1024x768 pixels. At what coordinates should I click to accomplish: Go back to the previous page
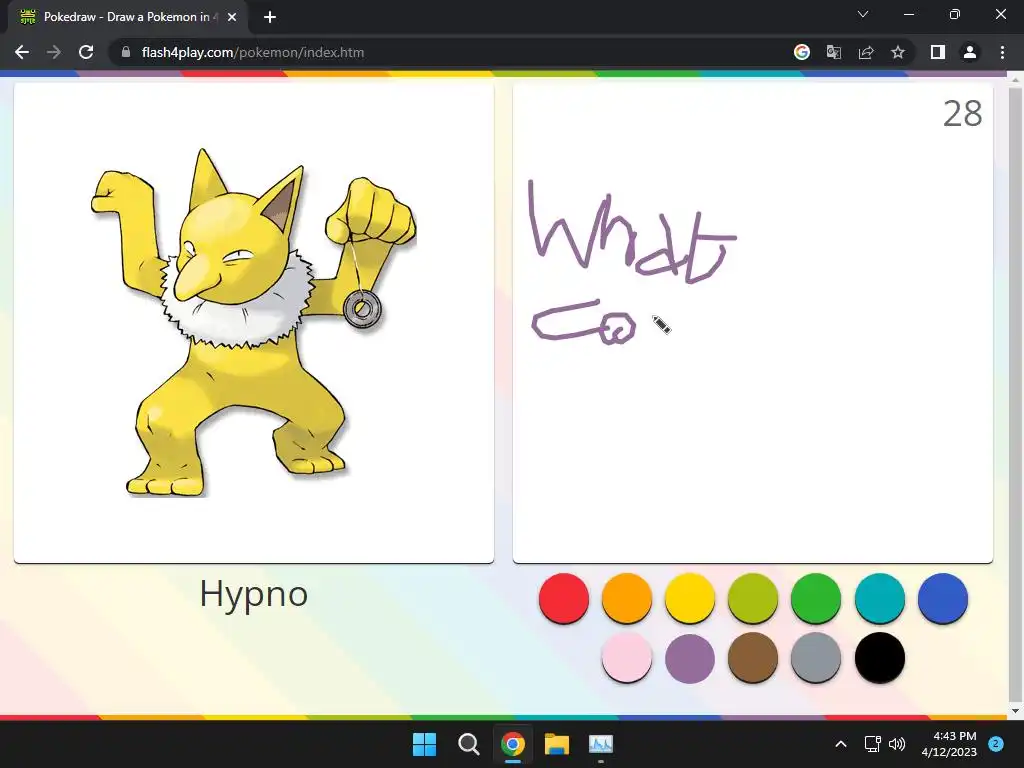(22, 52)
